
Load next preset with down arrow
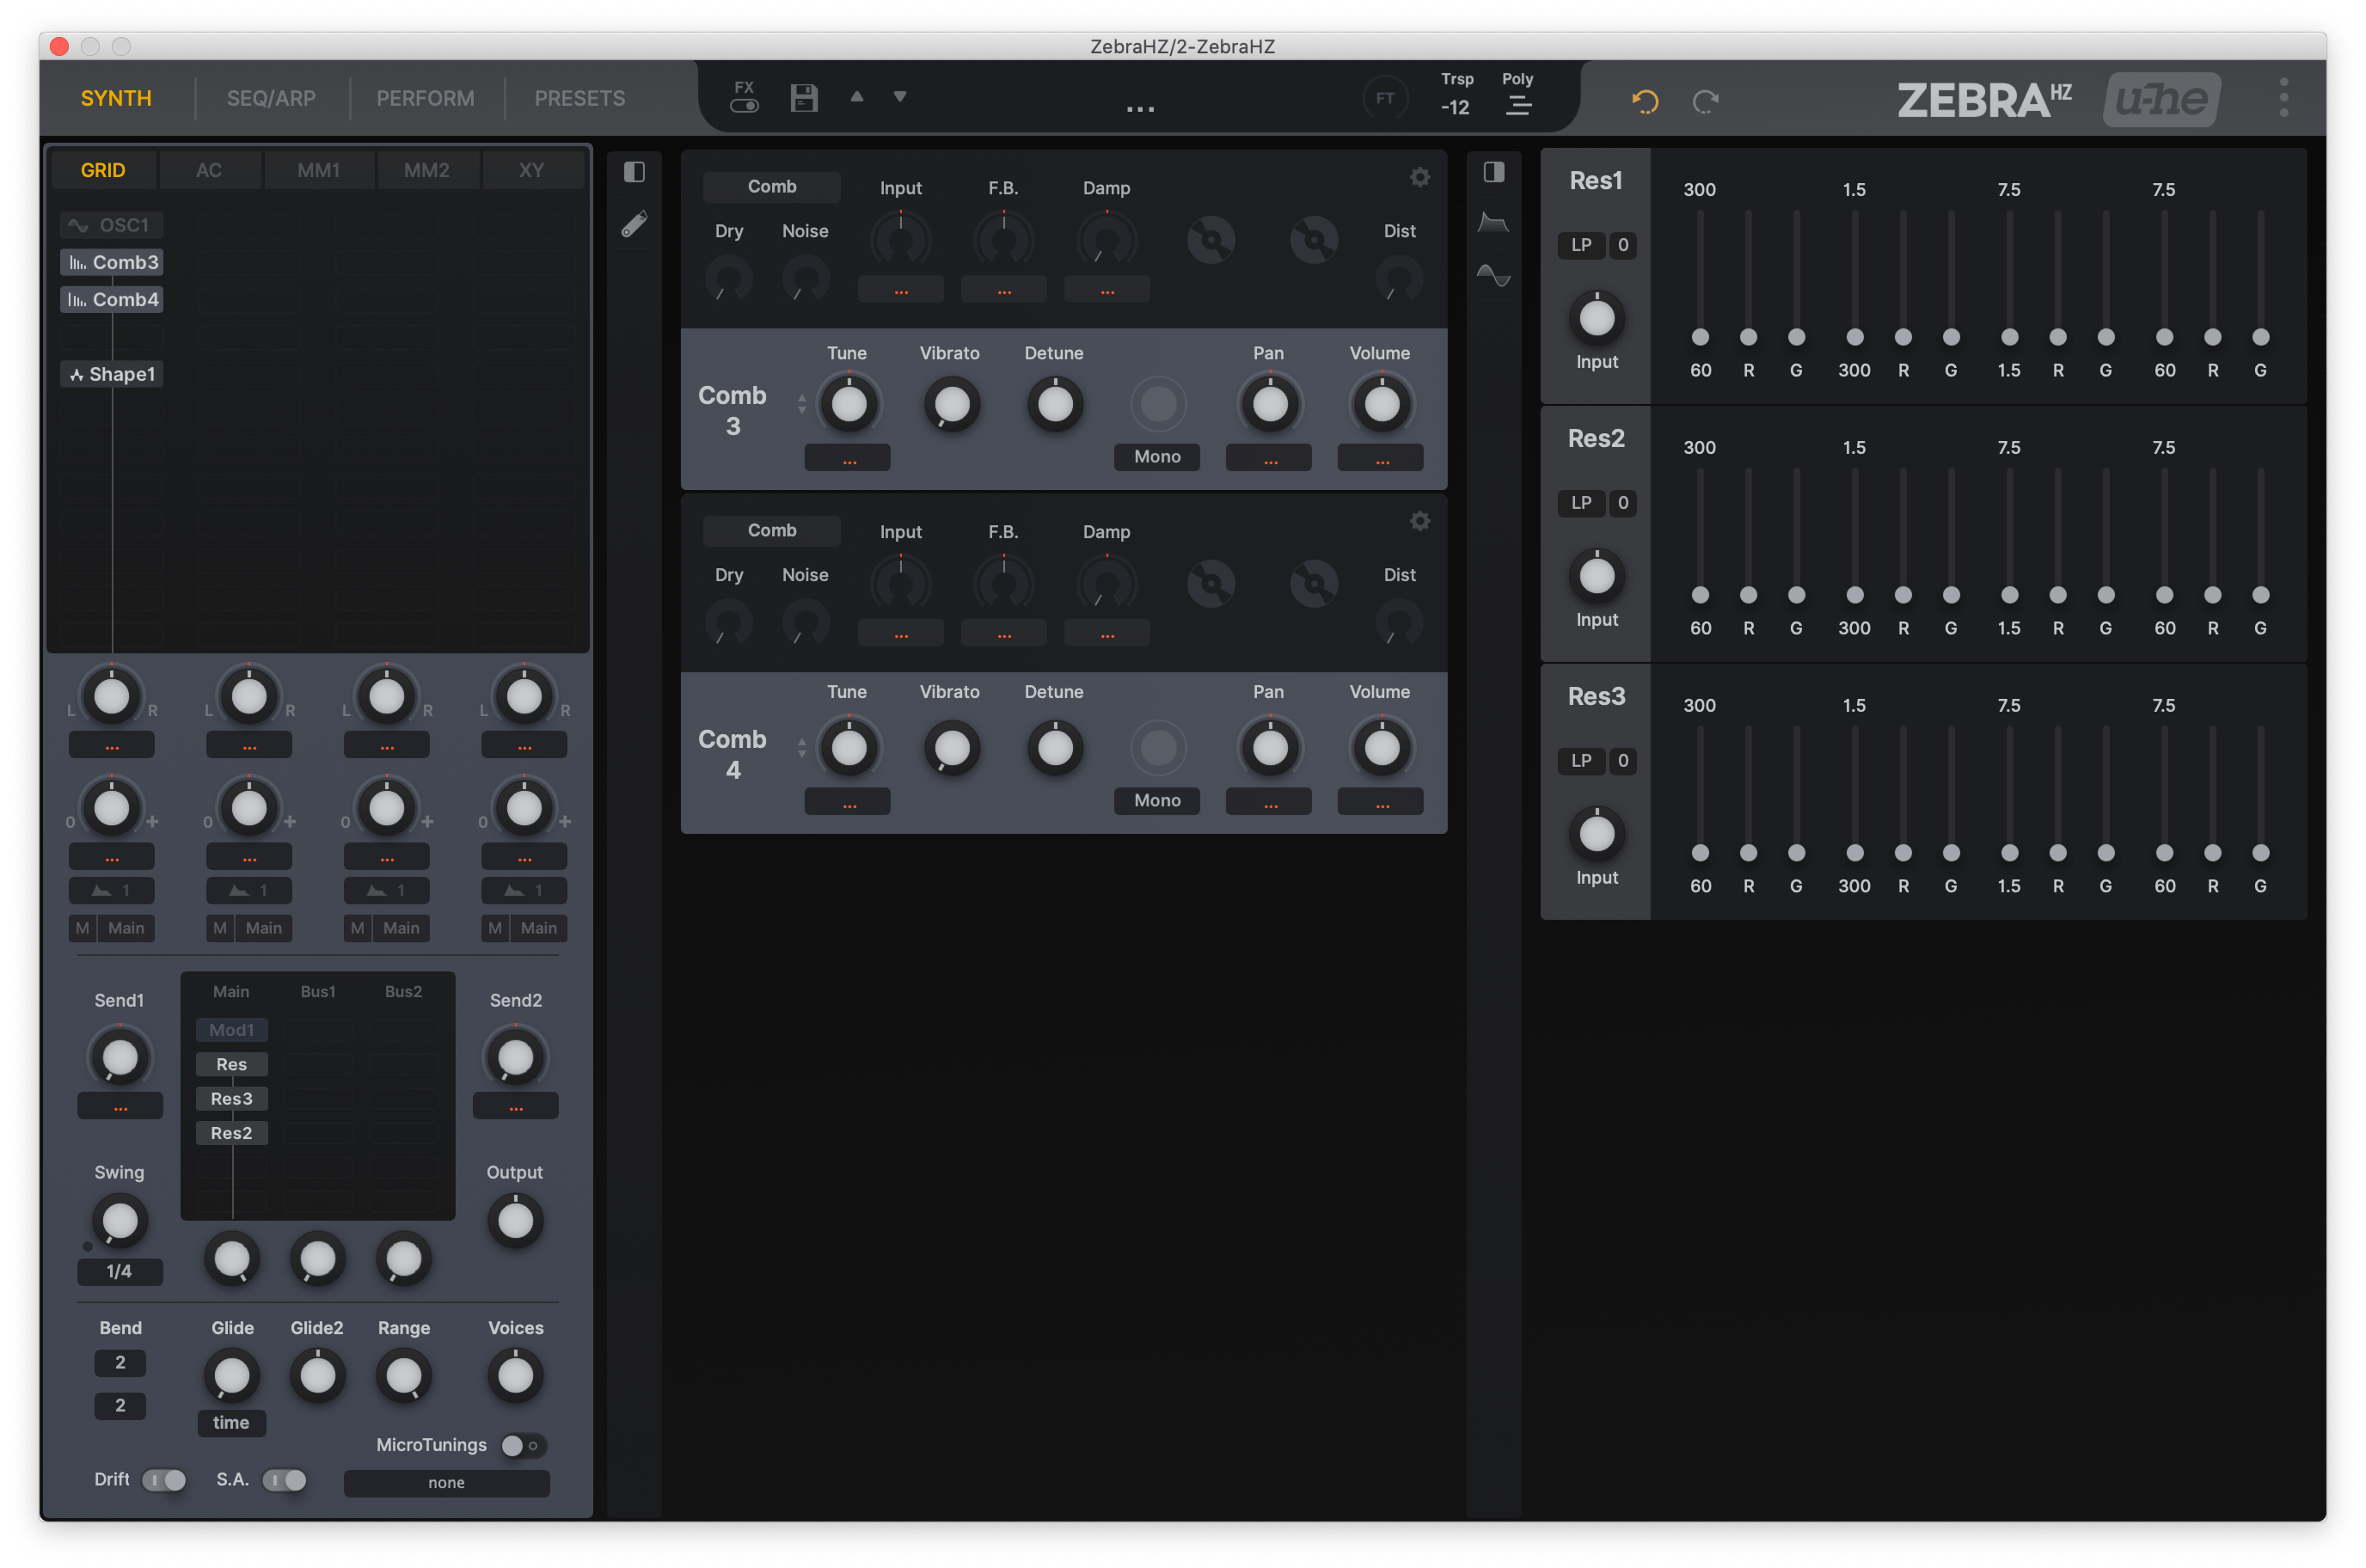tap(900, 97)
